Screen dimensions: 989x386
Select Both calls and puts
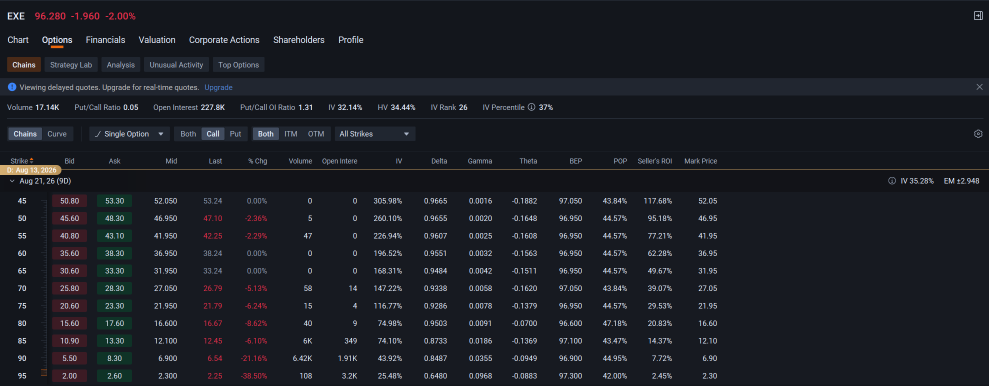[188, 134]
